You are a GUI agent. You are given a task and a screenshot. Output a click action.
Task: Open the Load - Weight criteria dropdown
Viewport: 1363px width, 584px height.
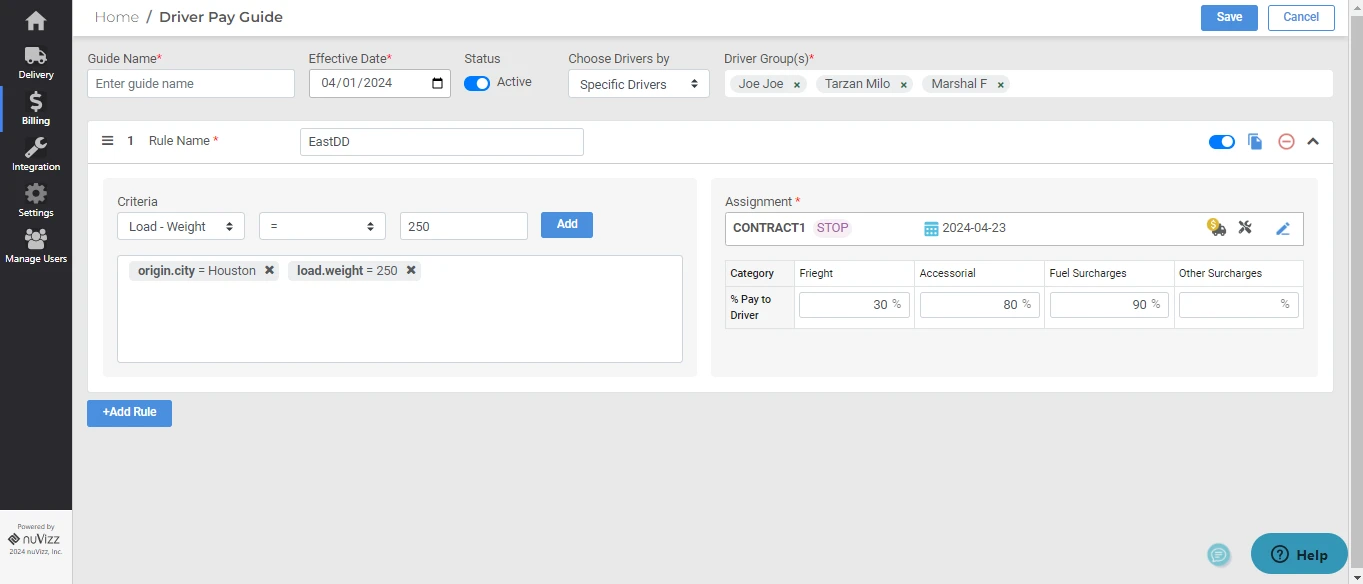tap(181, 227)
